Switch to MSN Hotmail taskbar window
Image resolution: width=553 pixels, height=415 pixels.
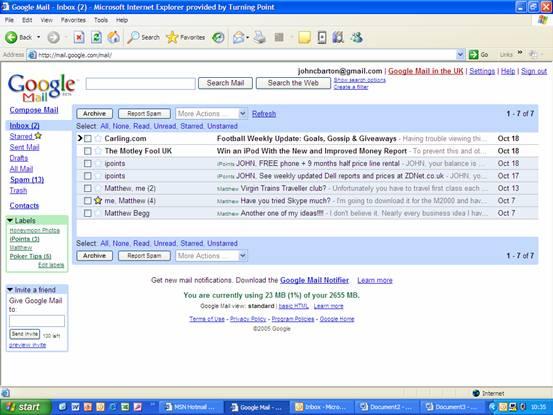coord(191,407)
